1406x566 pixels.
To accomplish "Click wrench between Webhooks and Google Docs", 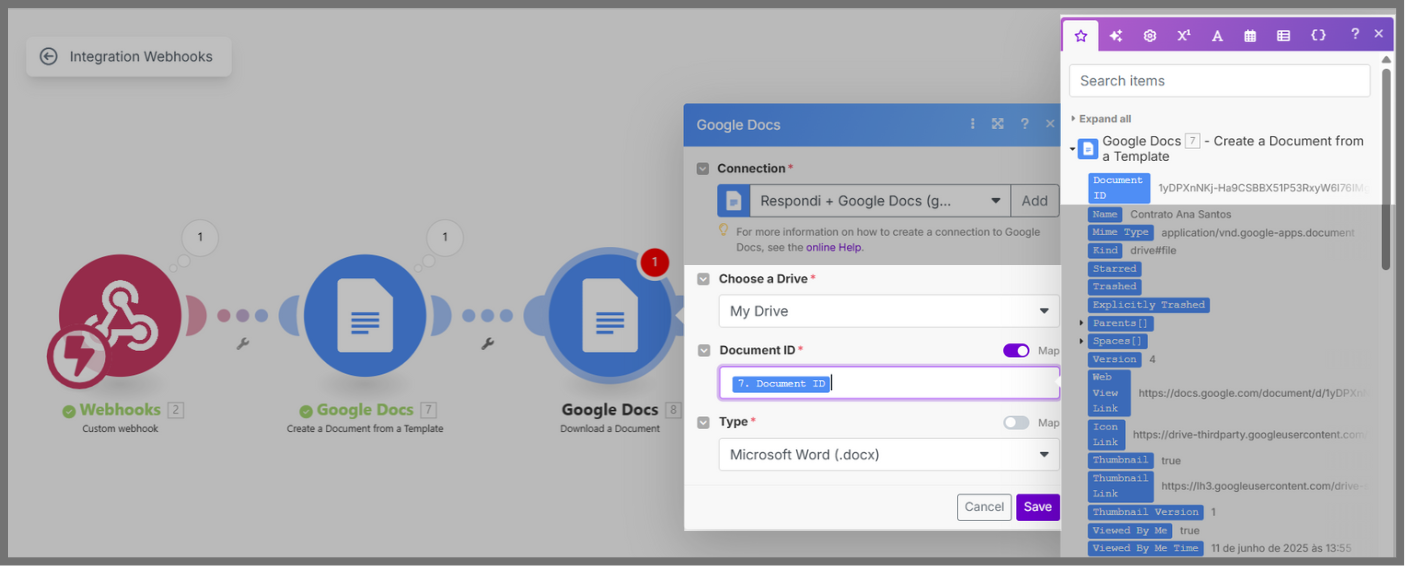I will pyautogui.click(x=242, y=344).
